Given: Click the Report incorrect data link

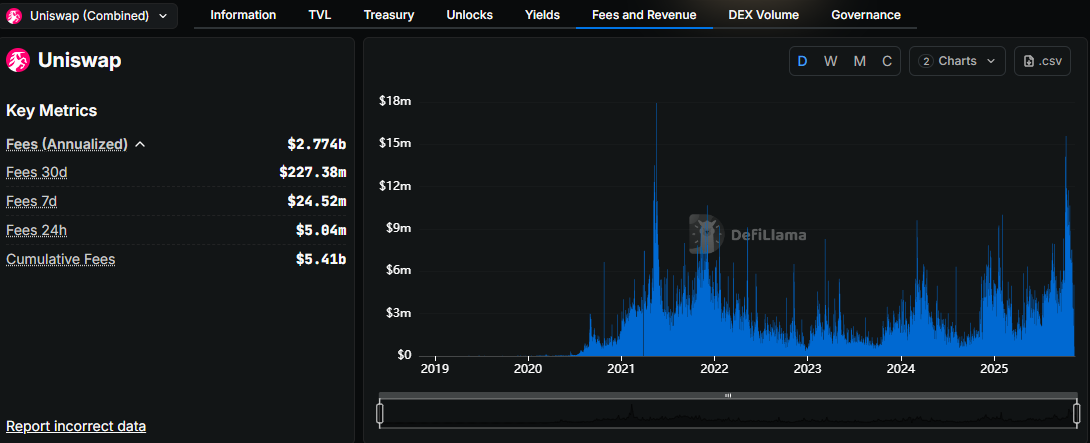Looking at the screenshot, I should tap(76, 426).
